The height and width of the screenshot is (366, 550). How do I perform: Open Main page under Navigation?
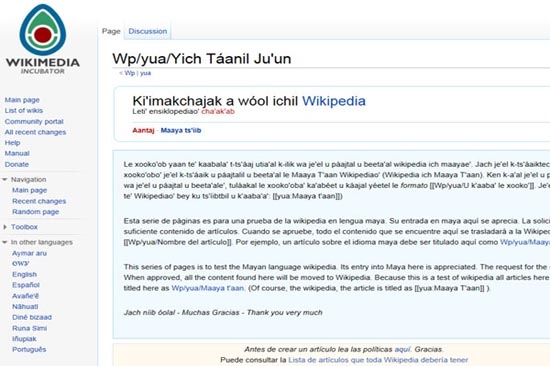[x=29, y=190]
